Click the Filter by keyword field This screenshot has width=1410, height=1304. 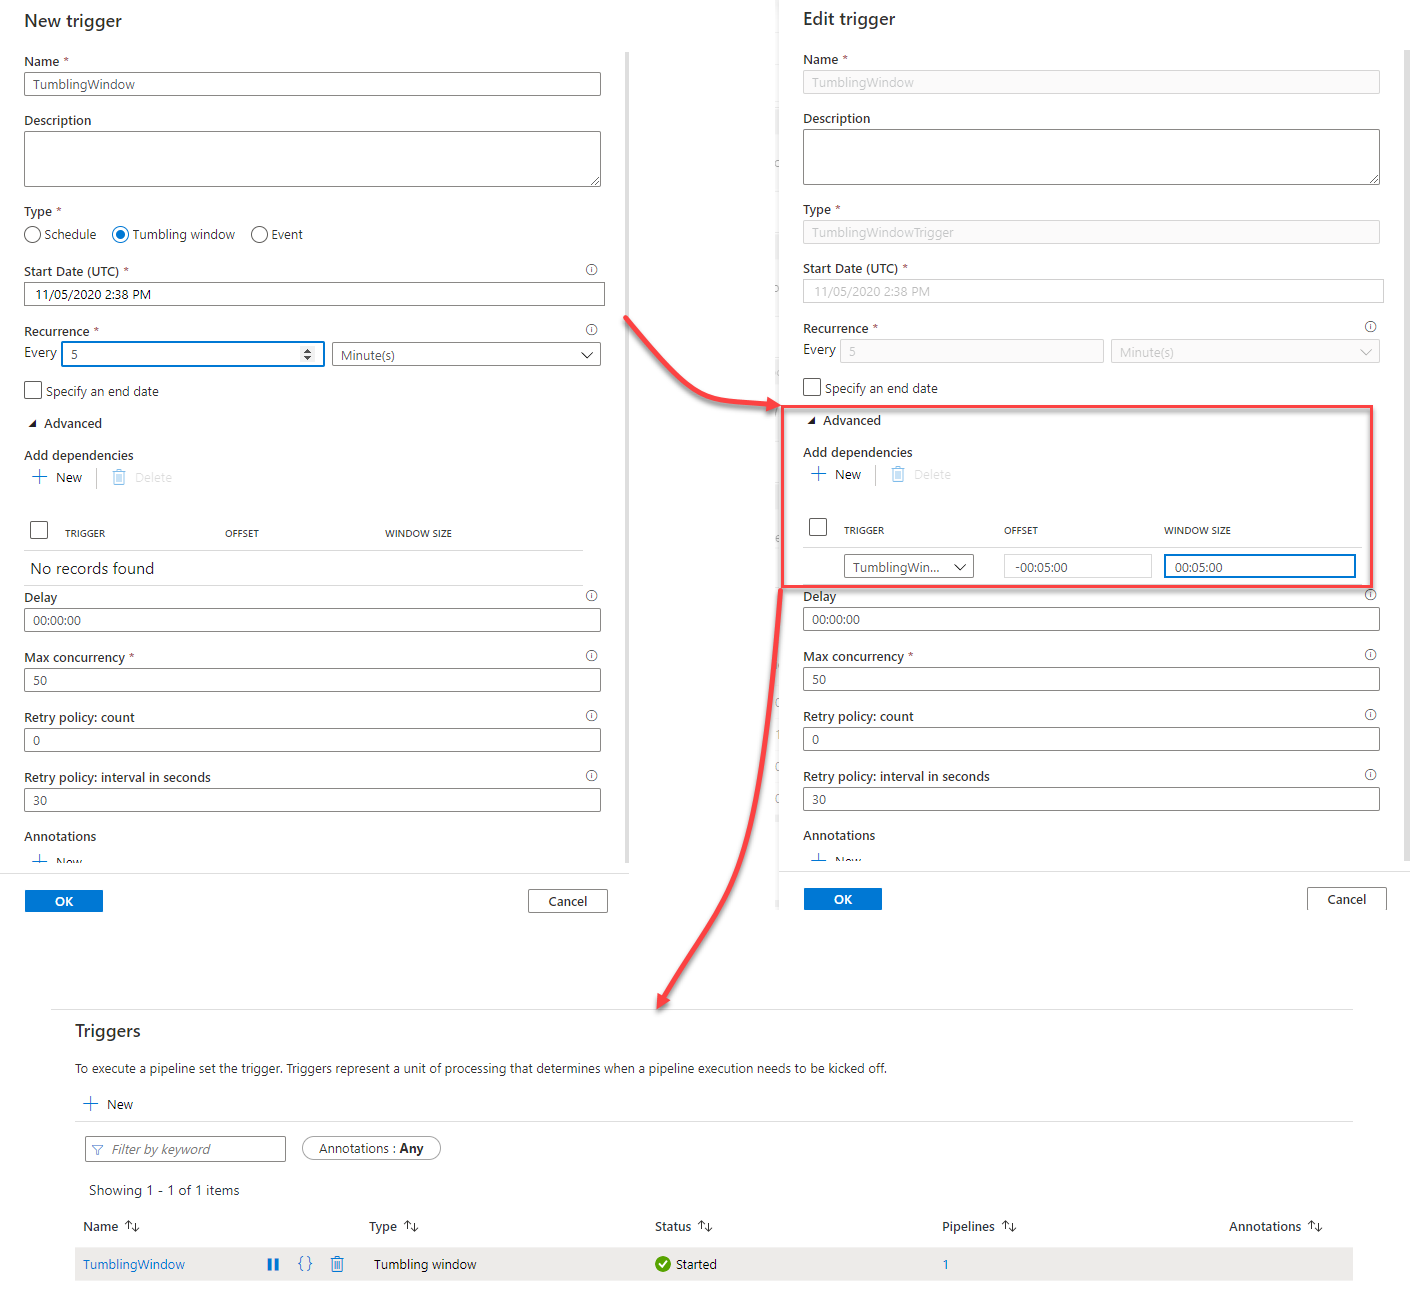(186, 1149)
